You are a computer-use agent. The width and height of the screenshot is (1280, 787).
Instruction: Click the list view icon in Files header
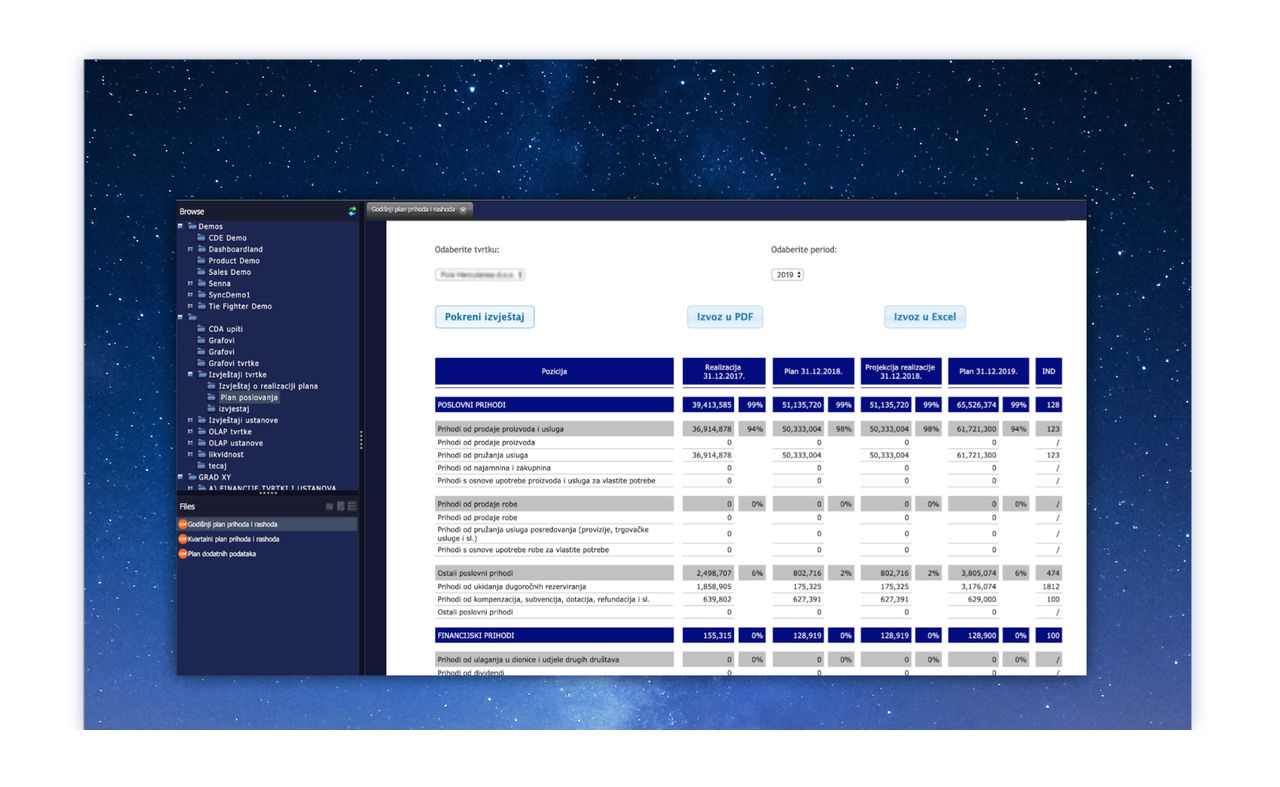[x=352, y=507]
